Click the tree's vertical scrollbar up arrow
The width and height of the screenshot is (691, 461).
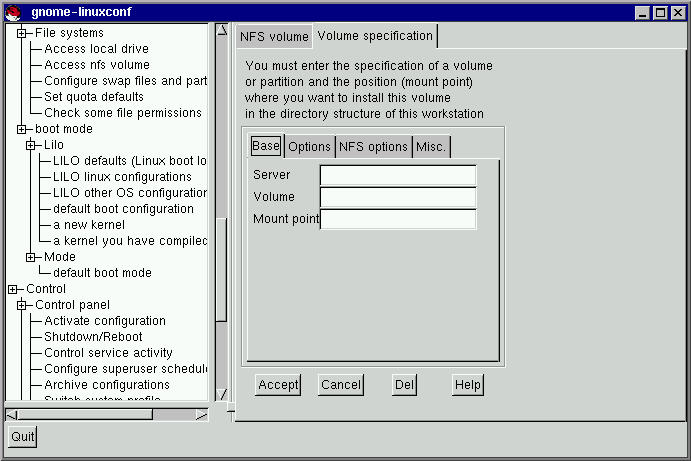pos(222,30)
